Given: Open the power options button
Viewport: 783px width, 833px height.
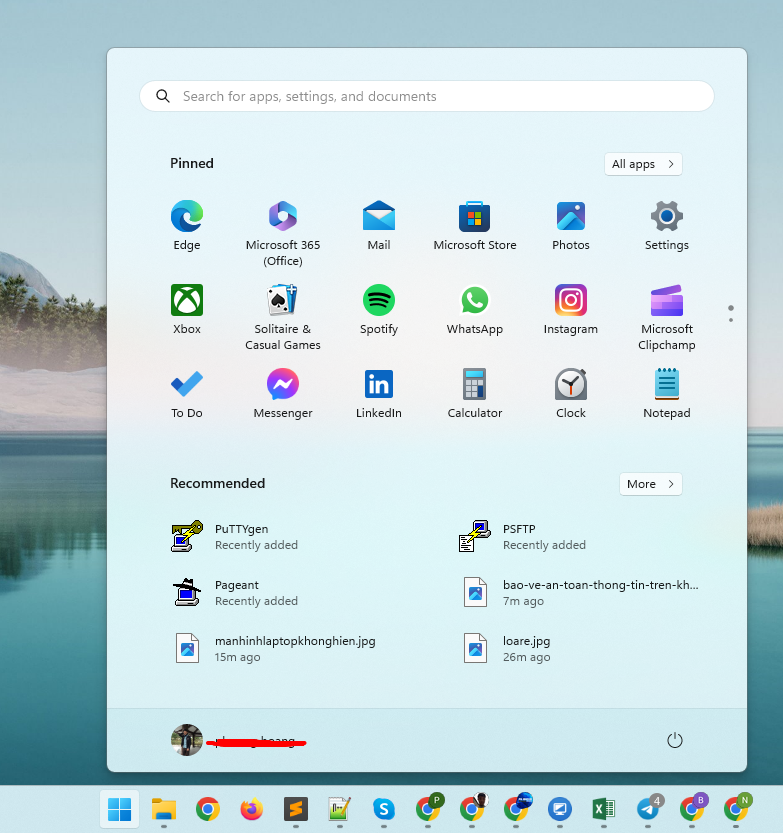Looking at the screenshot, I should click(x=675, y=740).
